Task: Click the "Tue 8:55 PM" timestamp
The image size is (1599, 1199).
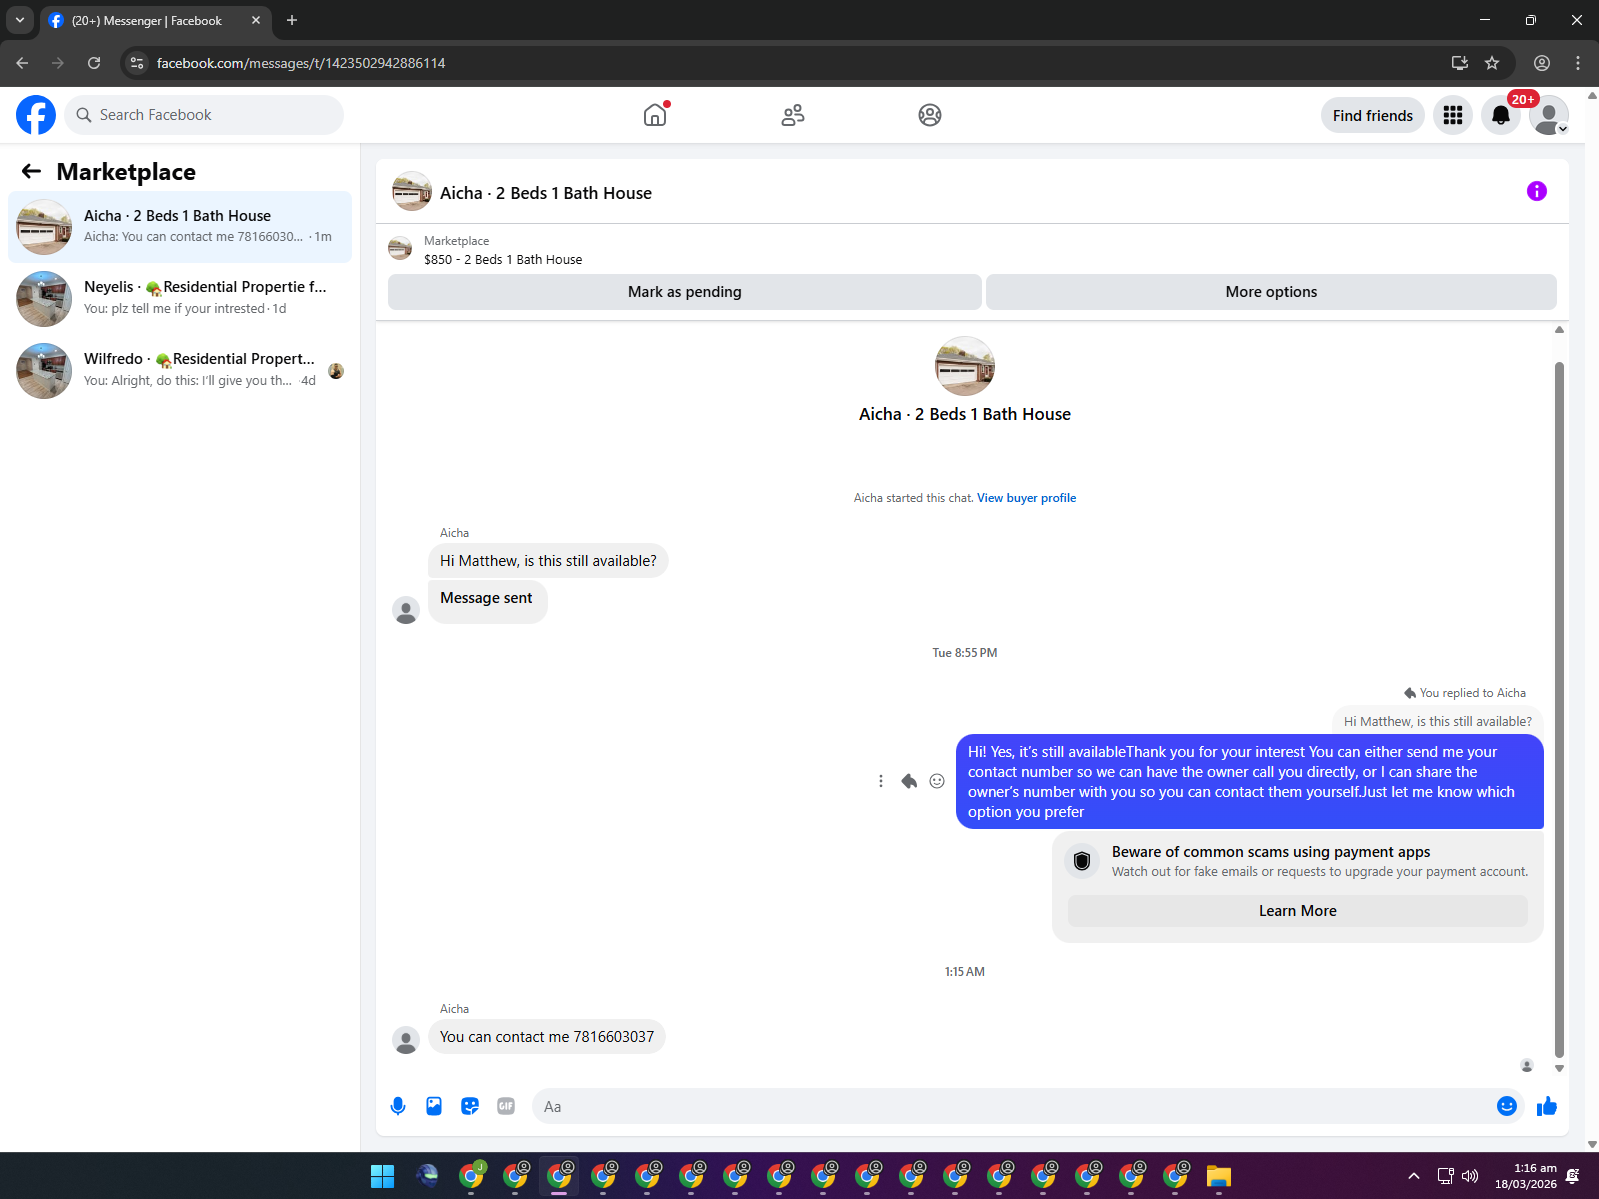Action: coord(965,653)
